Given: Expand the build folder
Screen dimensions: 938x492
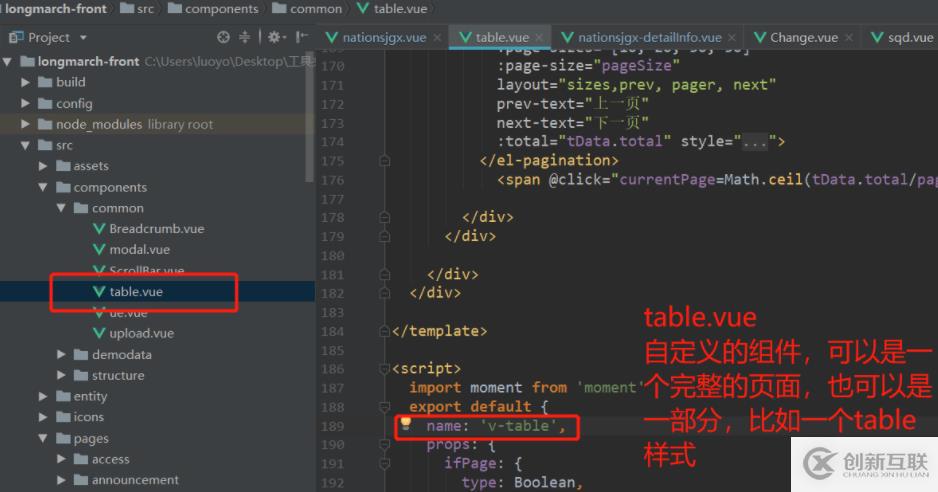Looking at the screenshot, I should click(25, 83).
